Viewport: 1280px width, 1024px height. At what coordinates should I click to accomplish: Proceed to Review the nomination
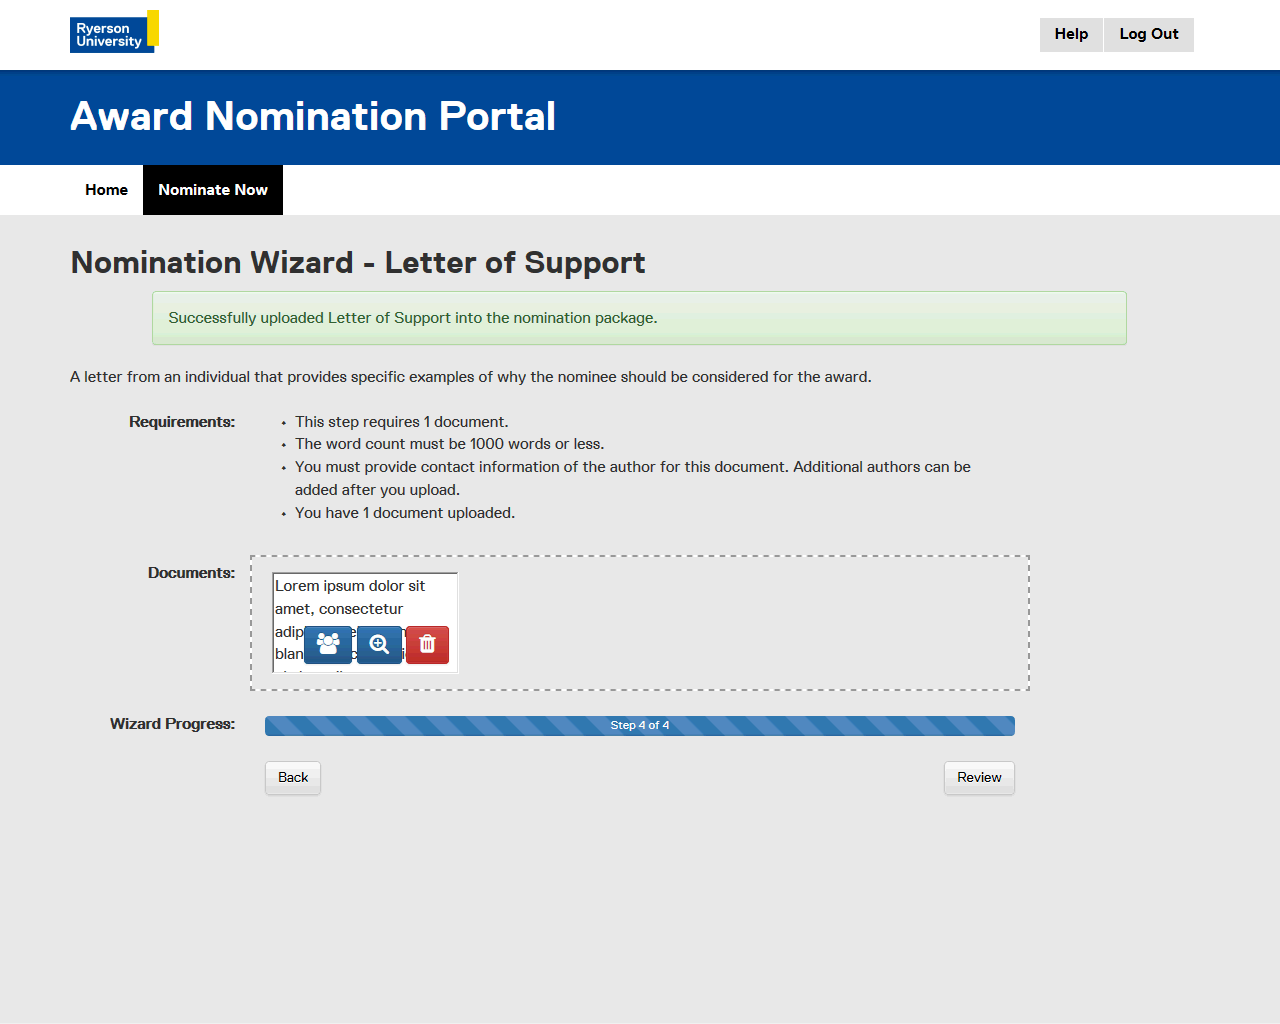[979, 778]
